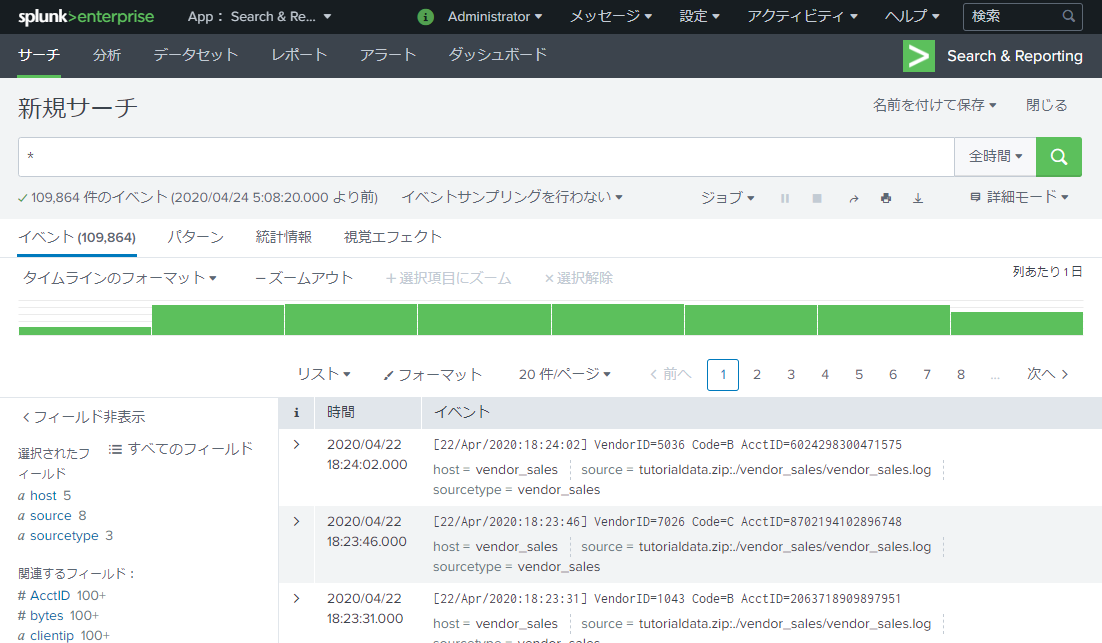Click the print results icon
Viewport: 1102px width, 643px height.
tap(885, 199)
